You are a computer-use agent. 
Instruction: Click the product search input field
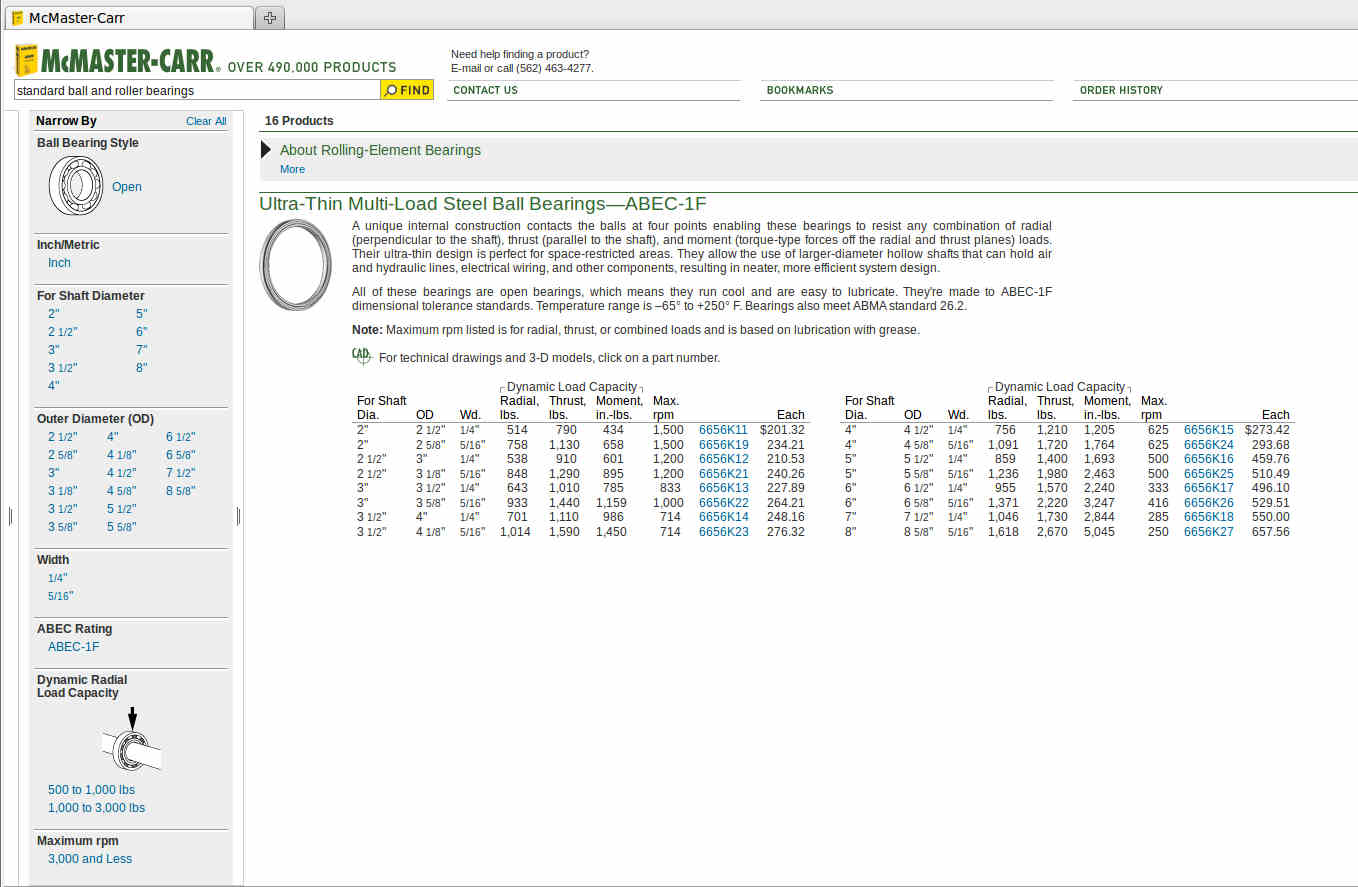(x=197, y=90)
